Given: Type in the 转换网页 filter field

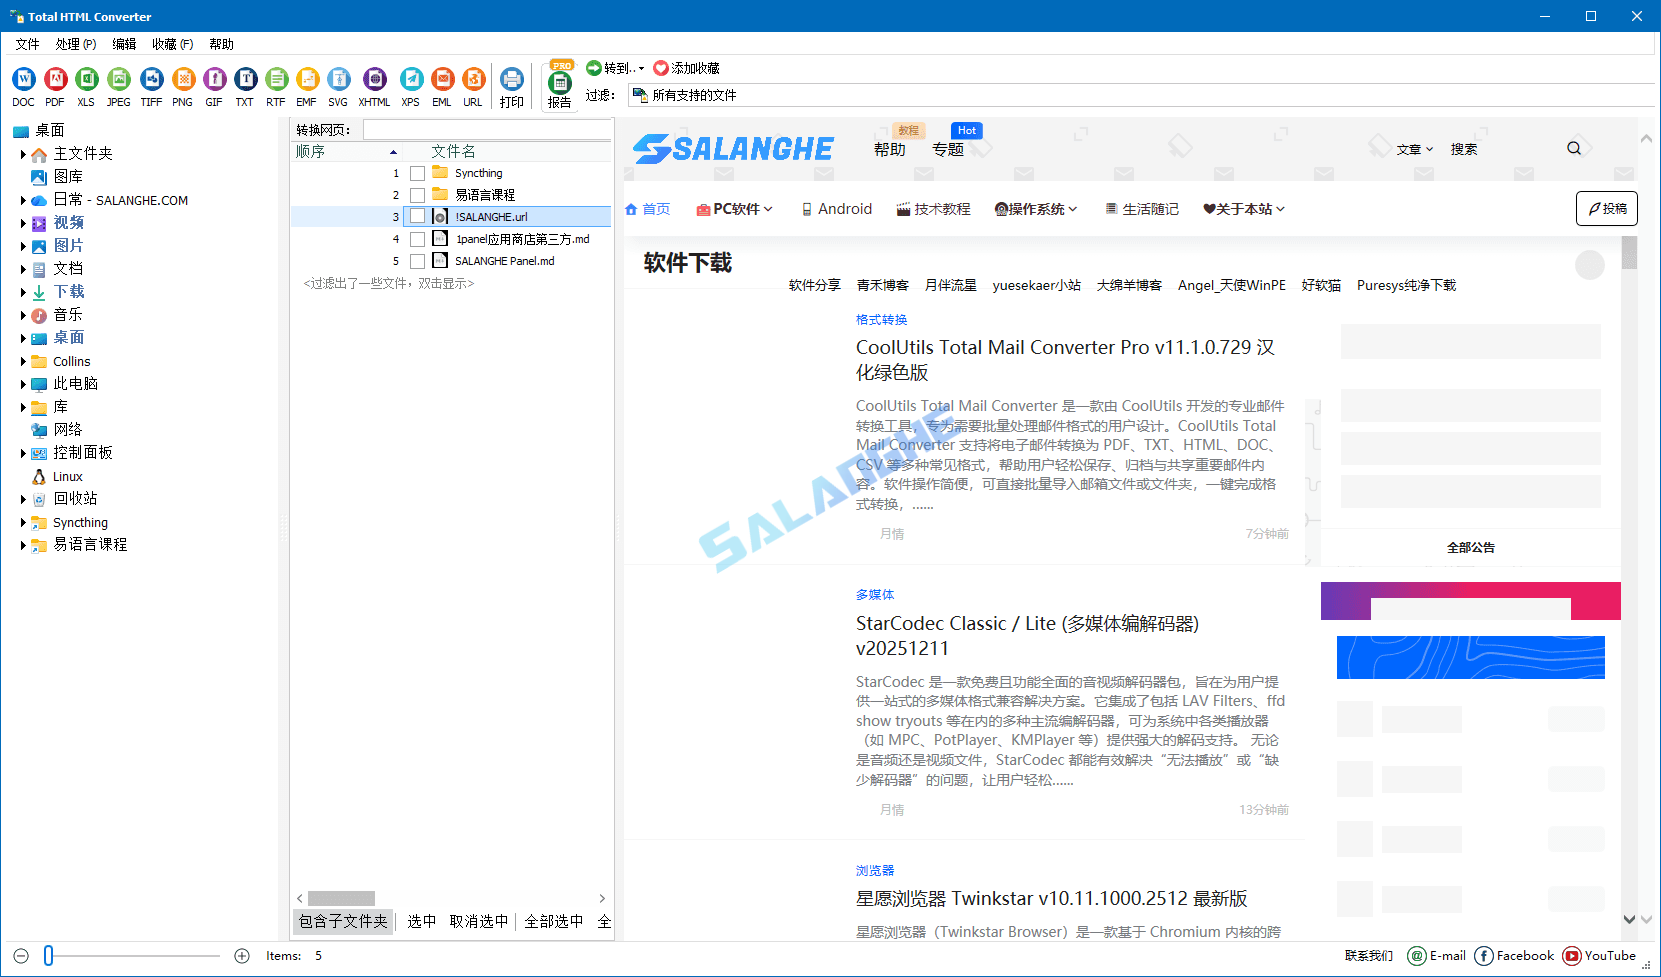Looking at the screenshot, I should (488, 129).
